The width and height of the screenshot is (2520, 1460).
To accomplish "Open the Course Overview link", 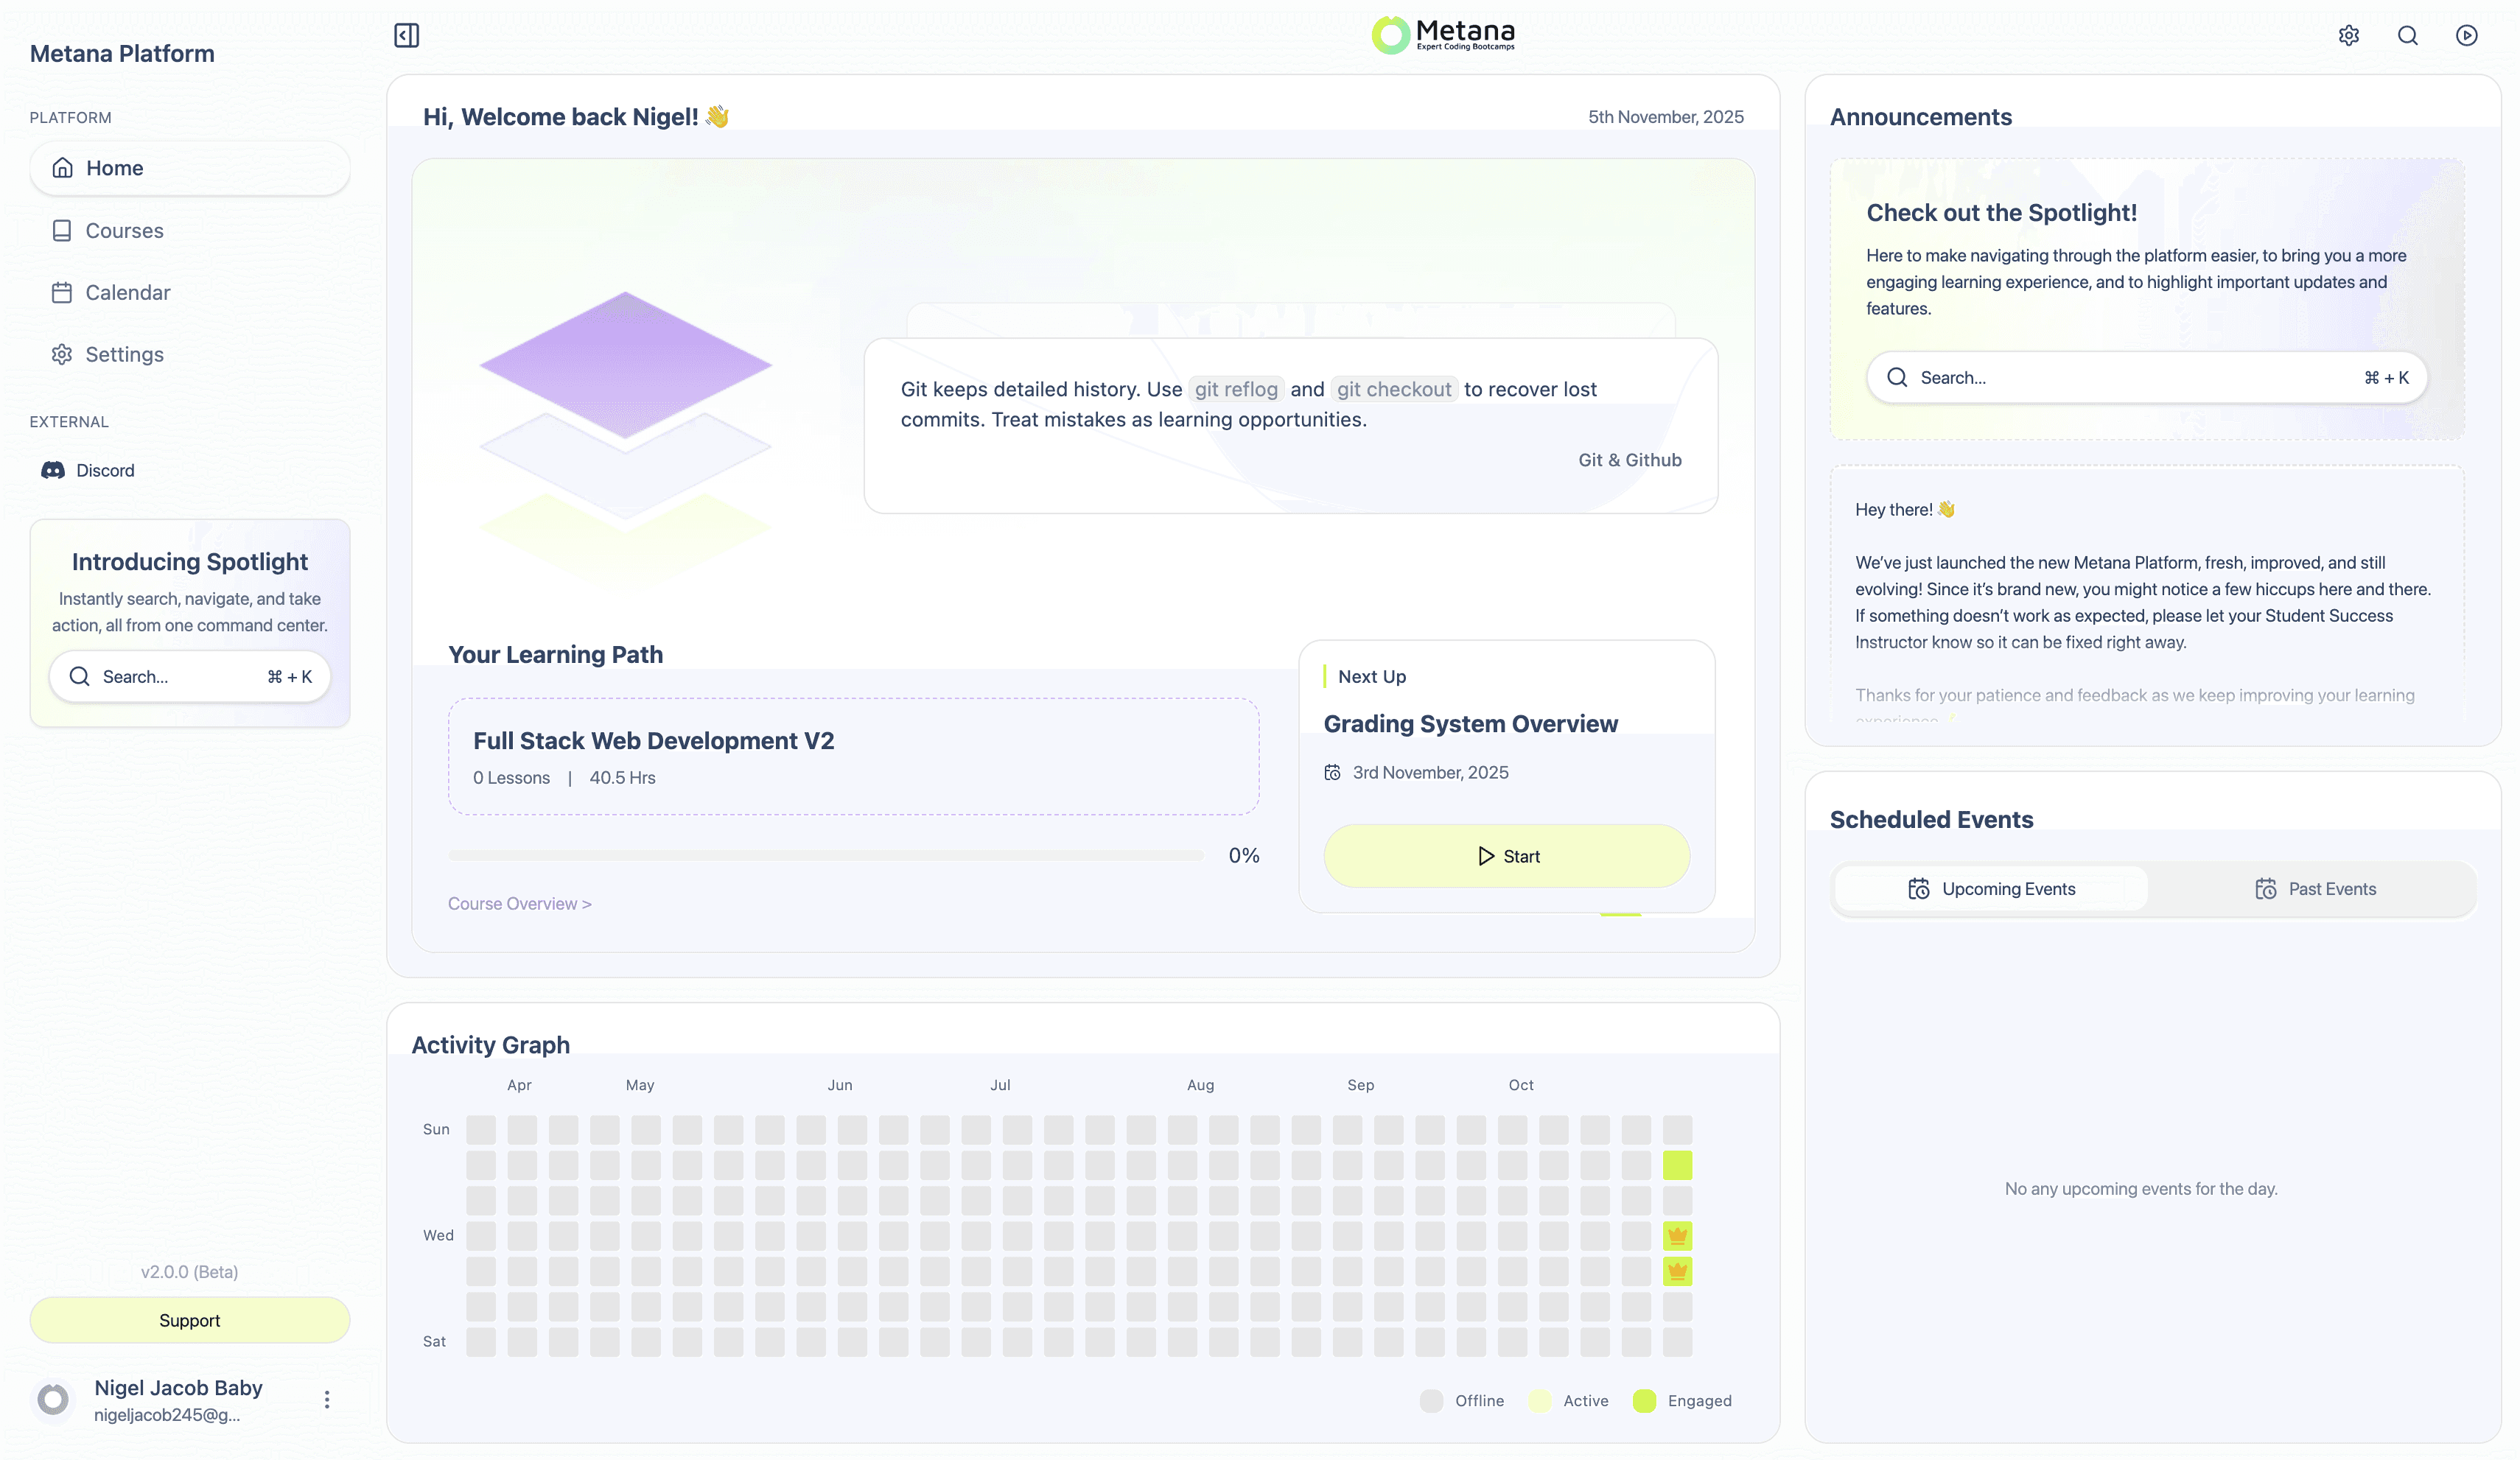I will pyautogui.click(x=519, y=904).
